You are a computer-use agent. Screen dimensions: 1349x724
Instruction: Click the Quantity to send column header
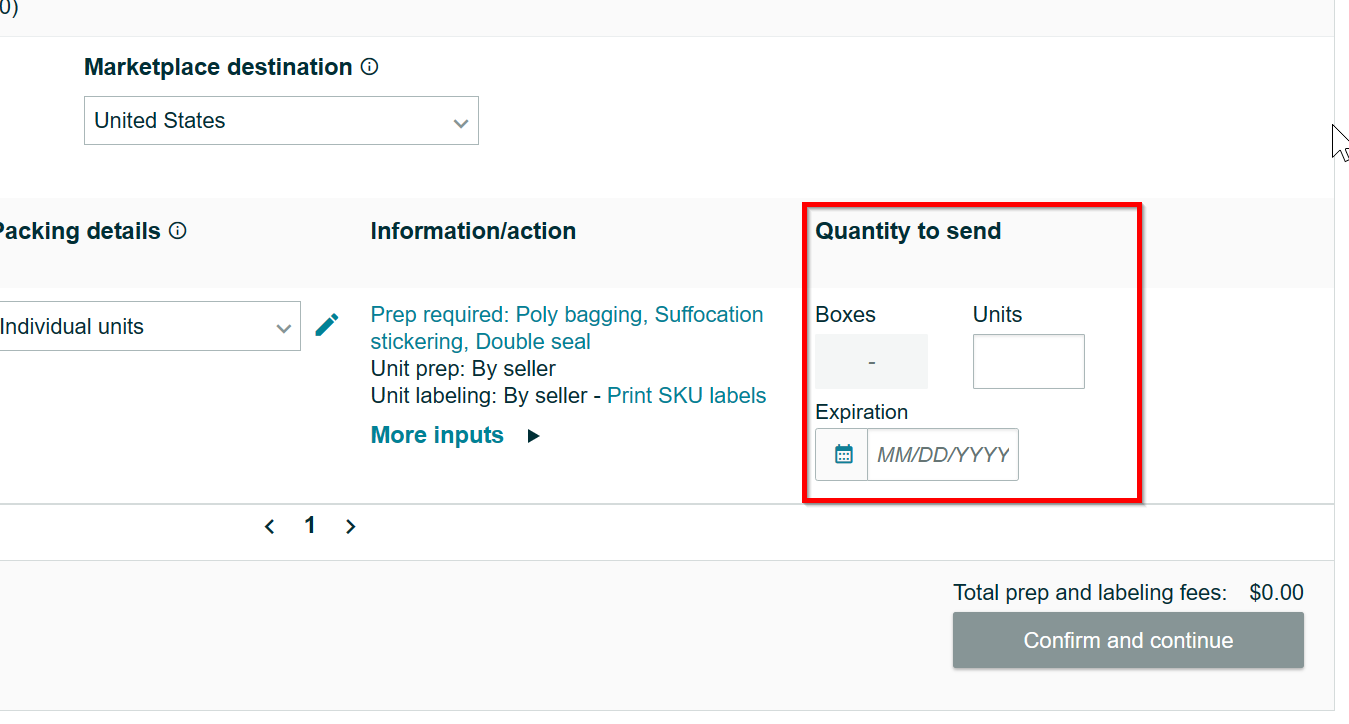point(908,232)
